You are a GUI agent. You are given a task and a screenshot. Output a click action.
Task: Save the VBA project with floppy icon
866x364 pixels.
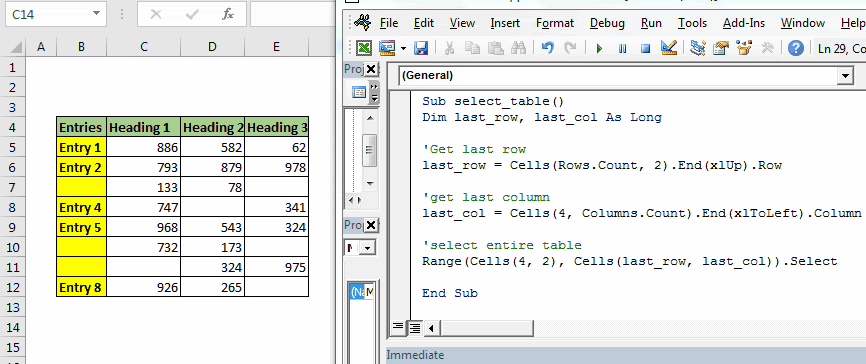421,49
